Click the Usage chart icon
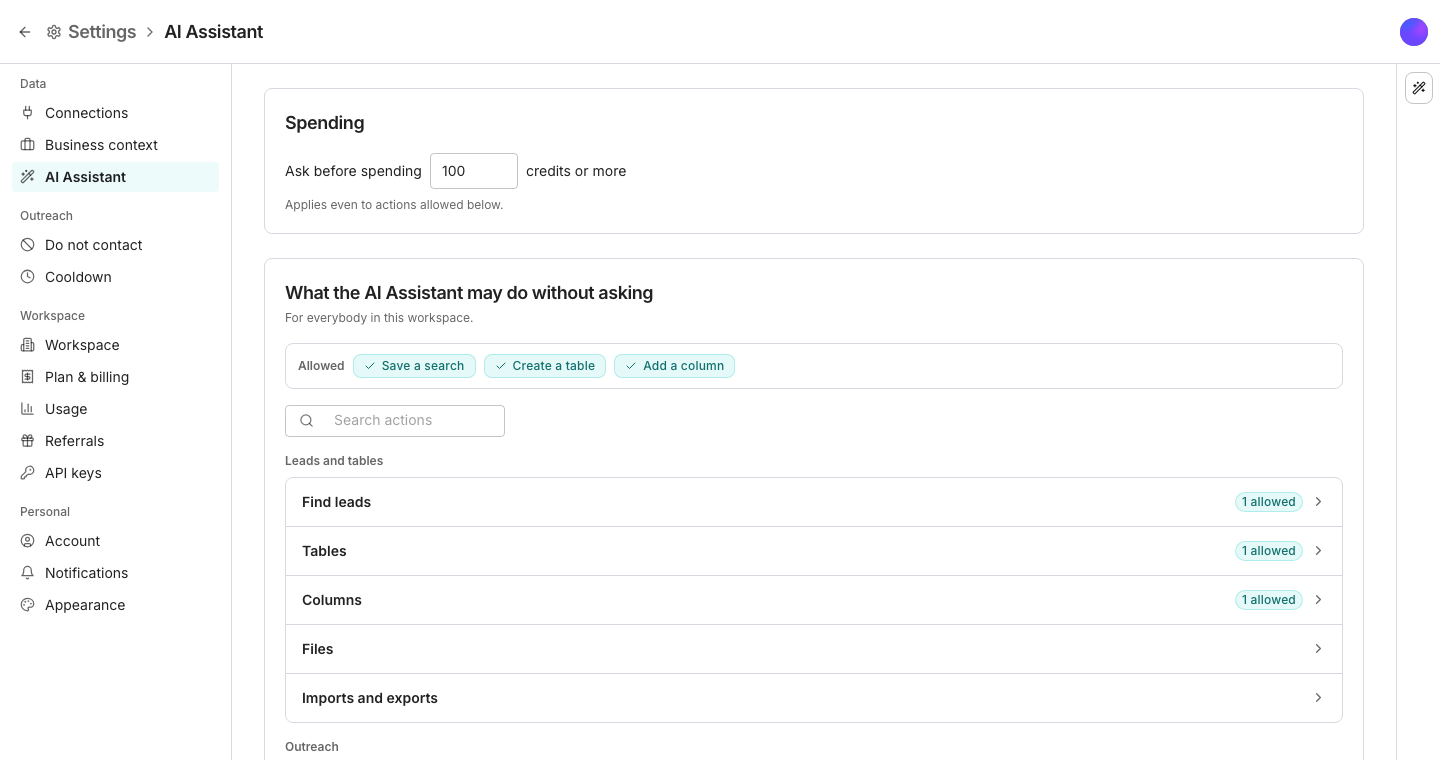The height and width of the screenshot is (760, 1440). (x=28, y=409)
